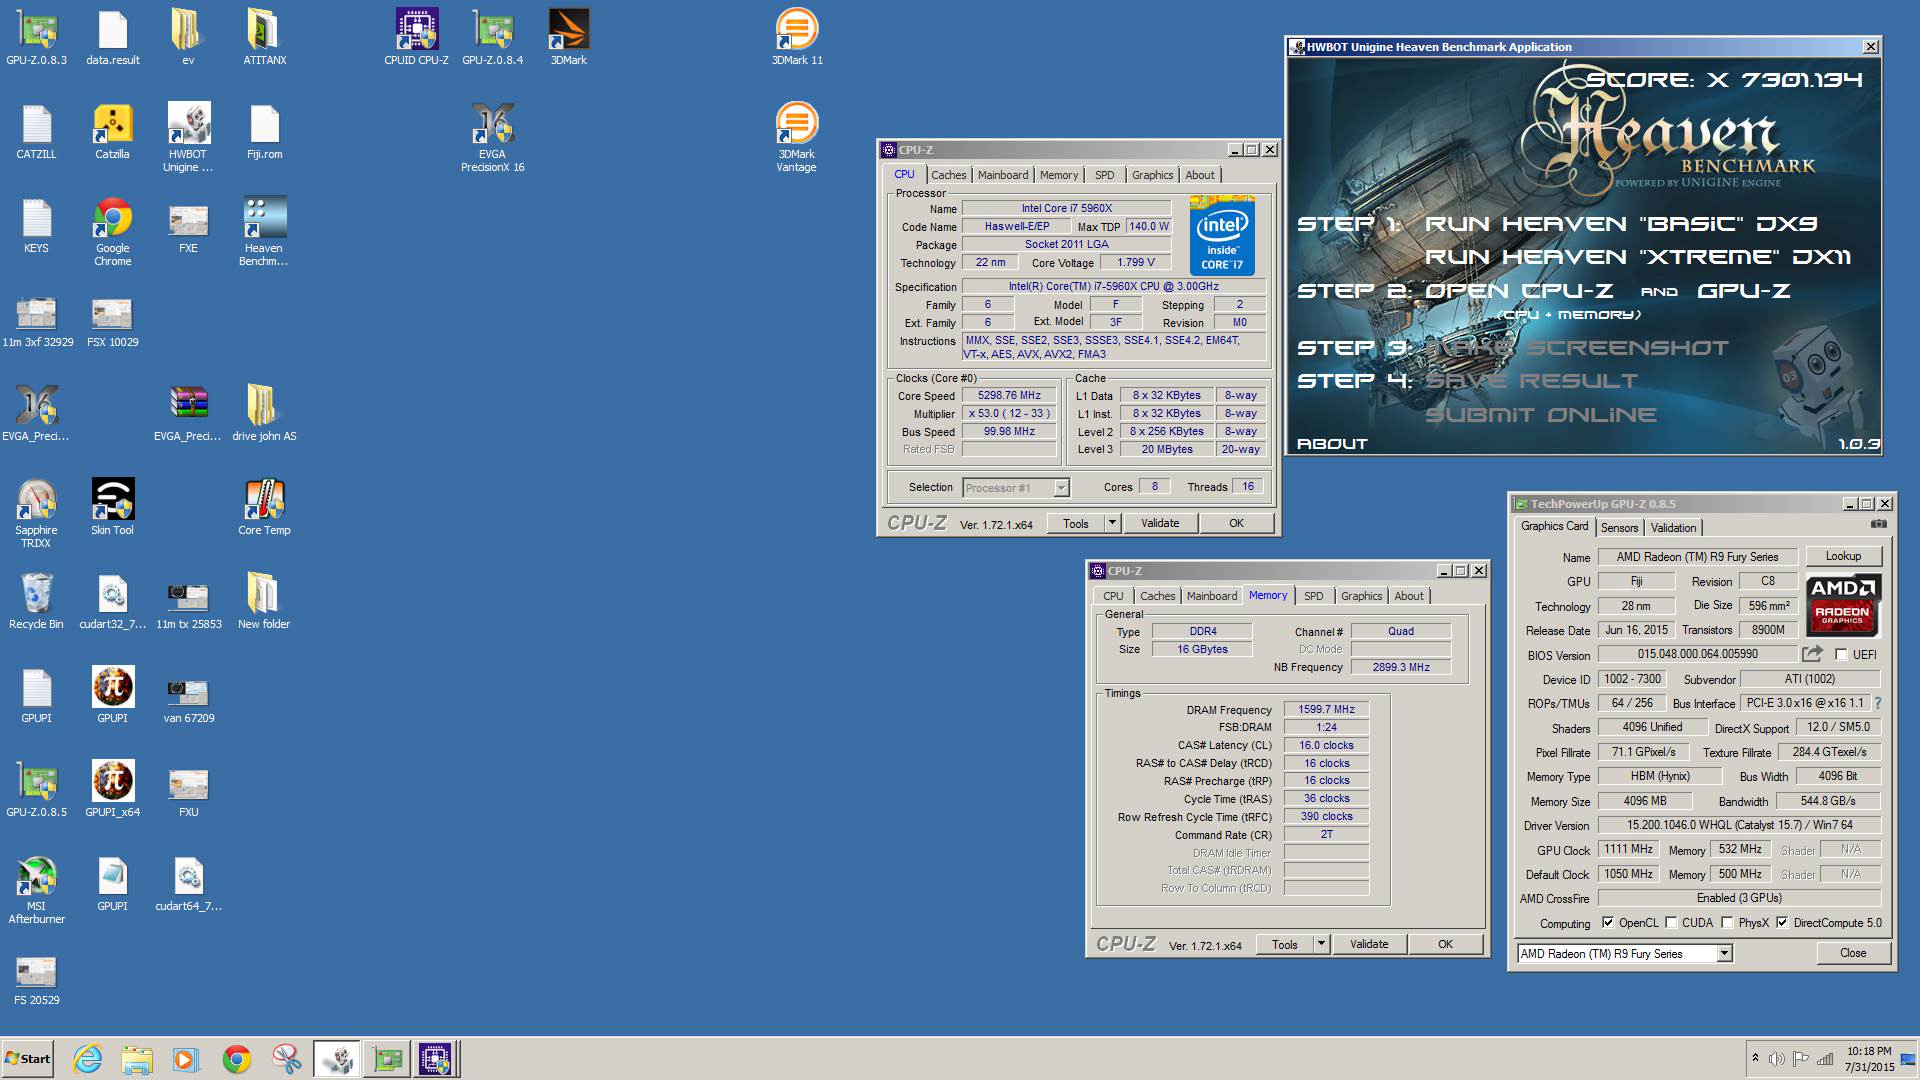Toggle the UEFI checkbox in GPU-Z
Screen dimensions: 1920x1080
[x=1841, y=655]
